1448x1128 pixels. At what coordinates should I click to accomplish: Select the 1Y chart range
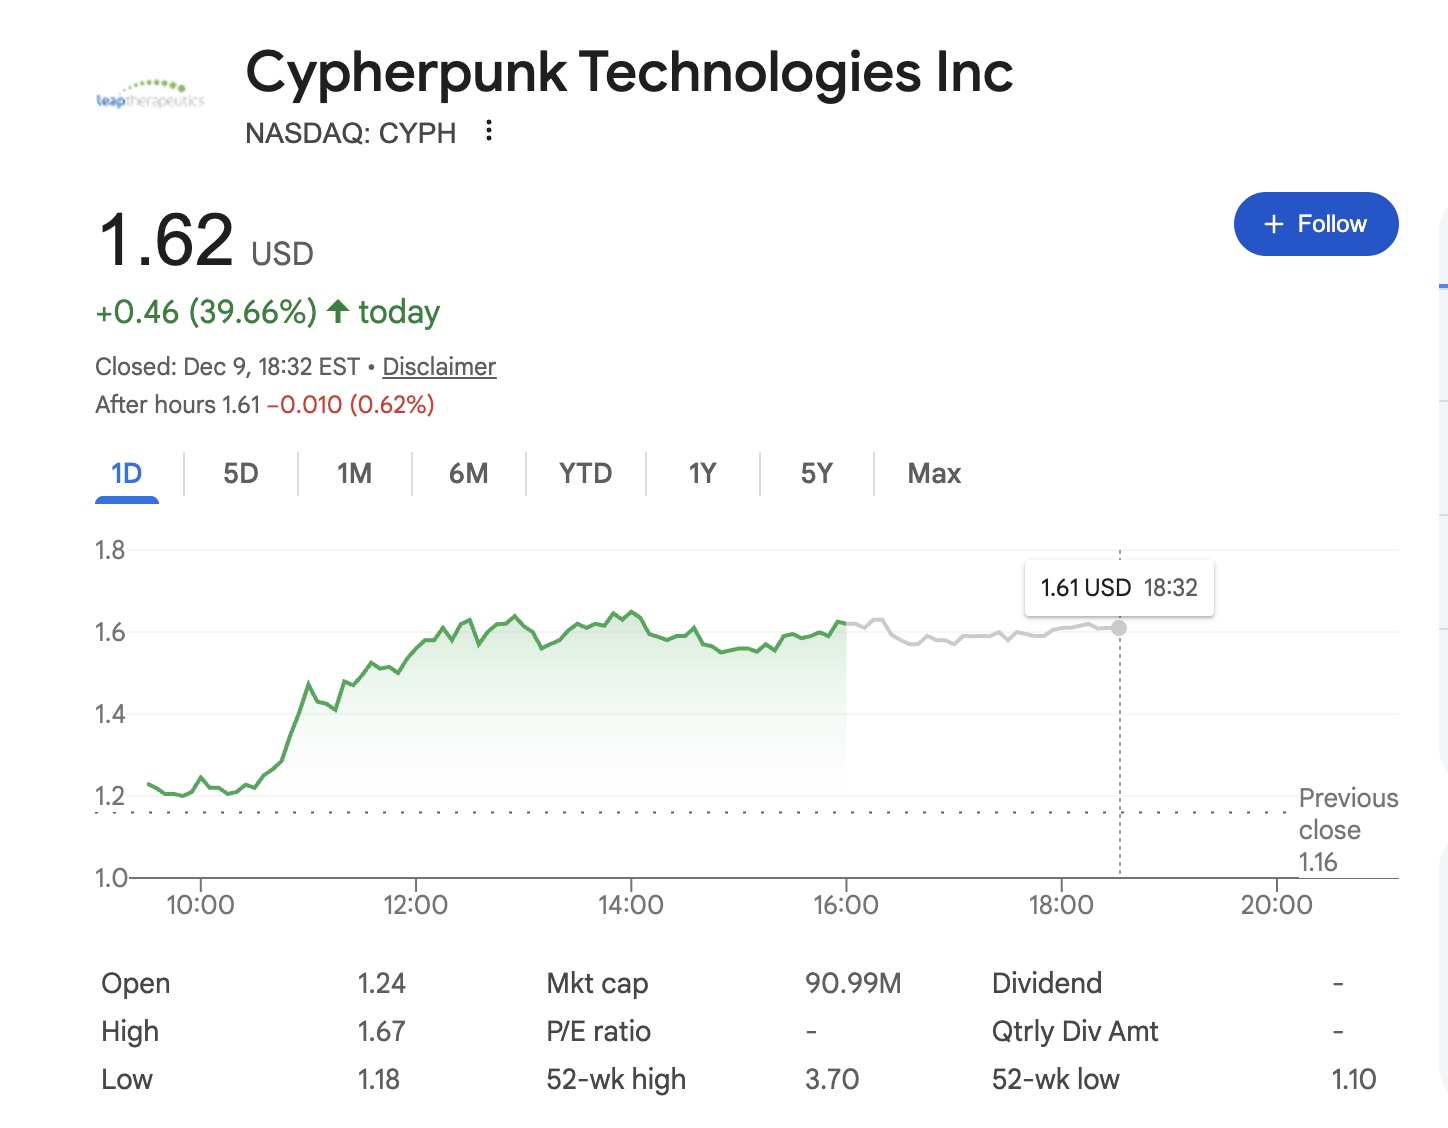[702, 473]
